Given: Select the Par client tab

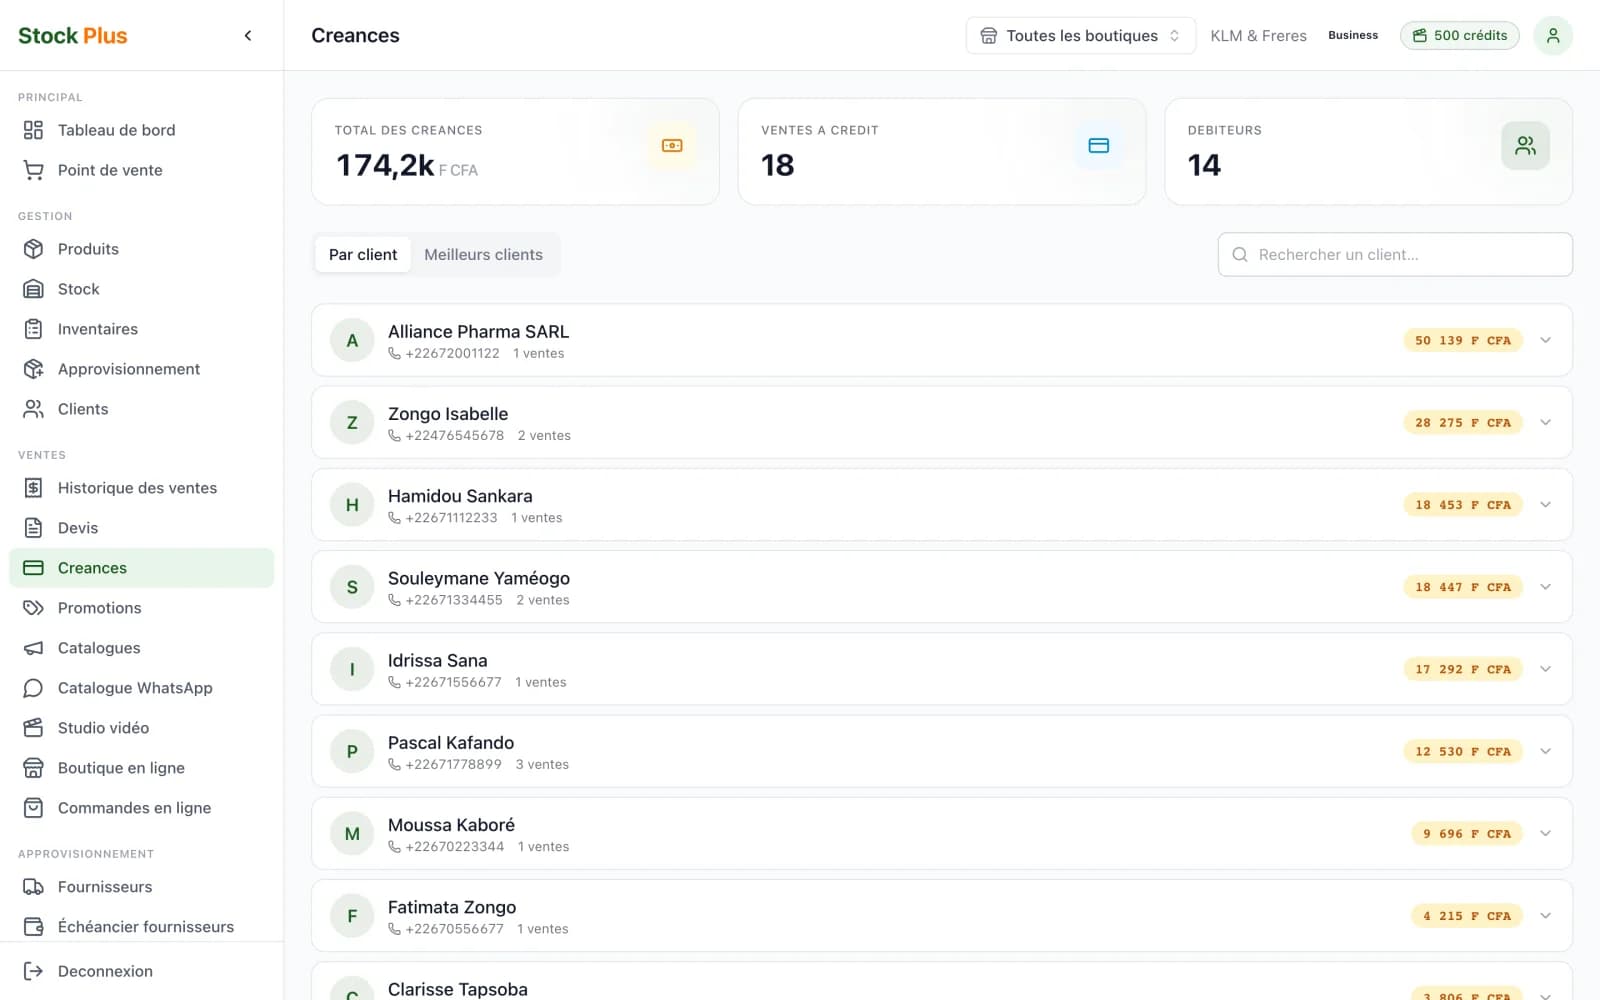Looking at the screenshot, I should (363, 255).
